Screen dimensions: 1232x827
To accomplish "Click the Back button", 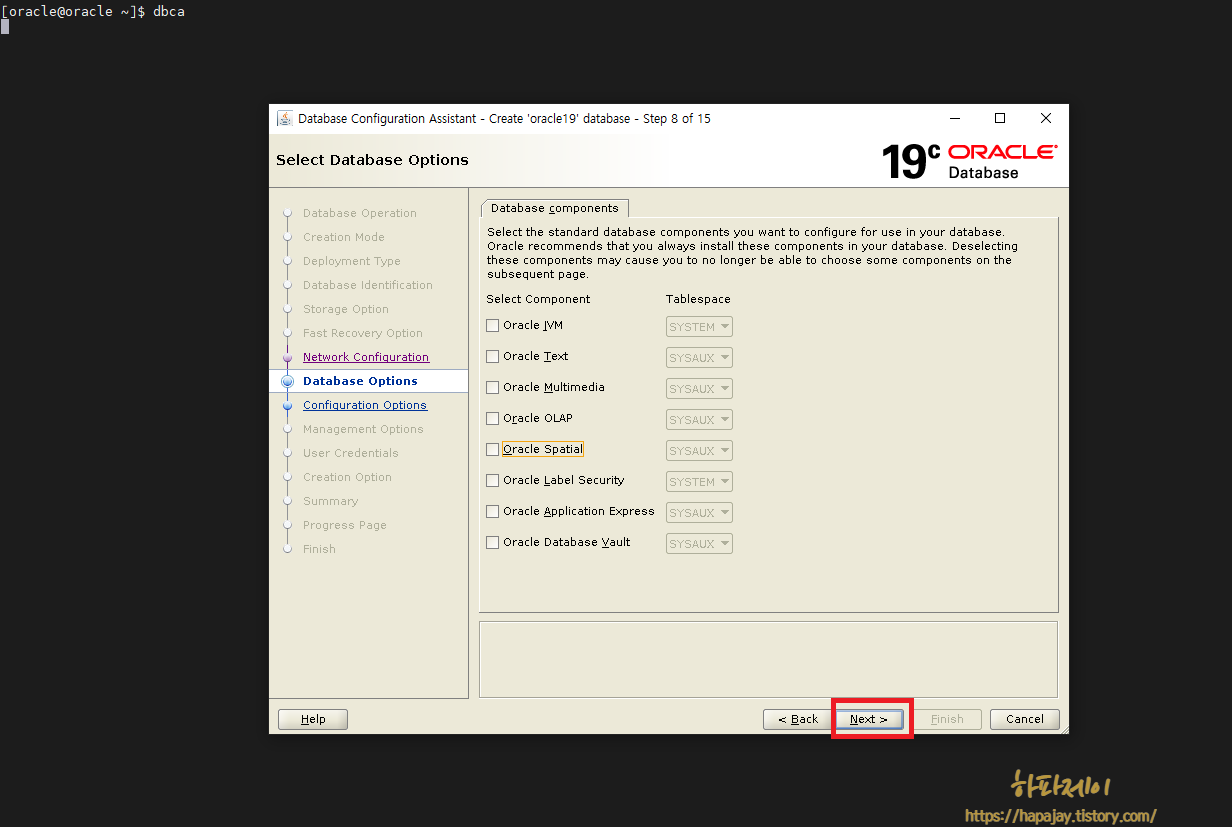I will coord(797,719).
